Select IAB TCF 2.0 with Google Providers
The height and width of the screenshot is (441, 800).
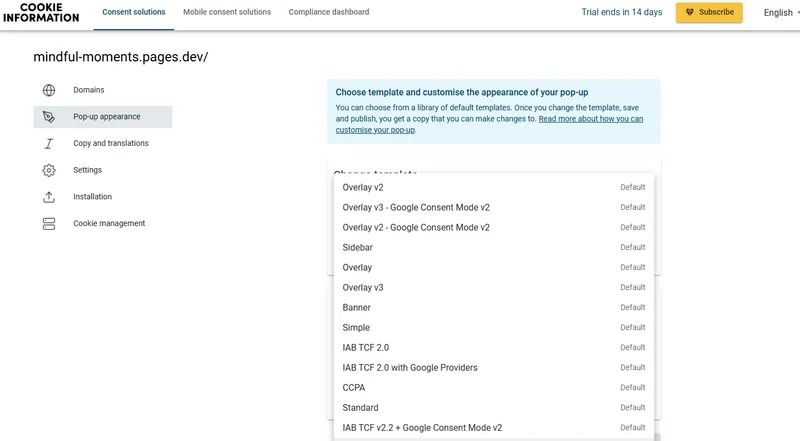494,368
